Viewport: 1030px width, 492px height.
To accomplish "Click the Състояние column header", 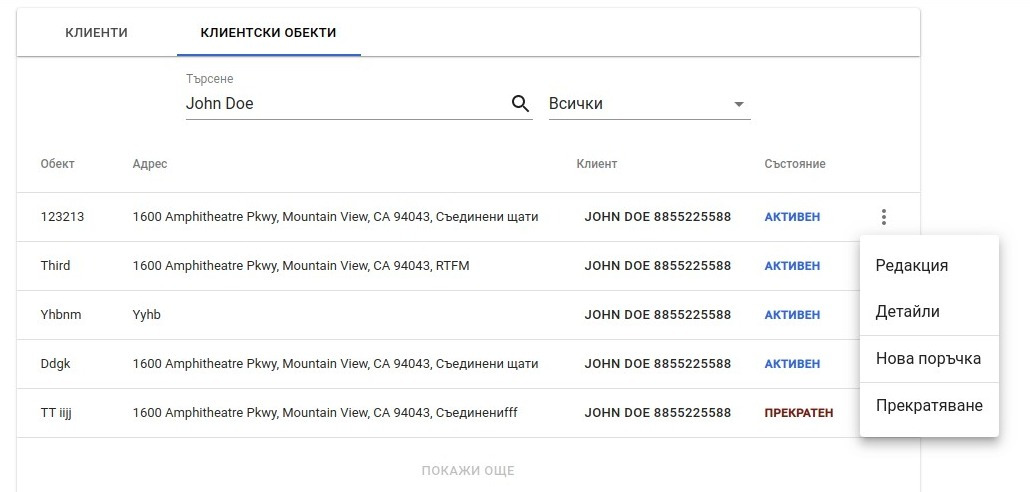I will tap(795, 164).
